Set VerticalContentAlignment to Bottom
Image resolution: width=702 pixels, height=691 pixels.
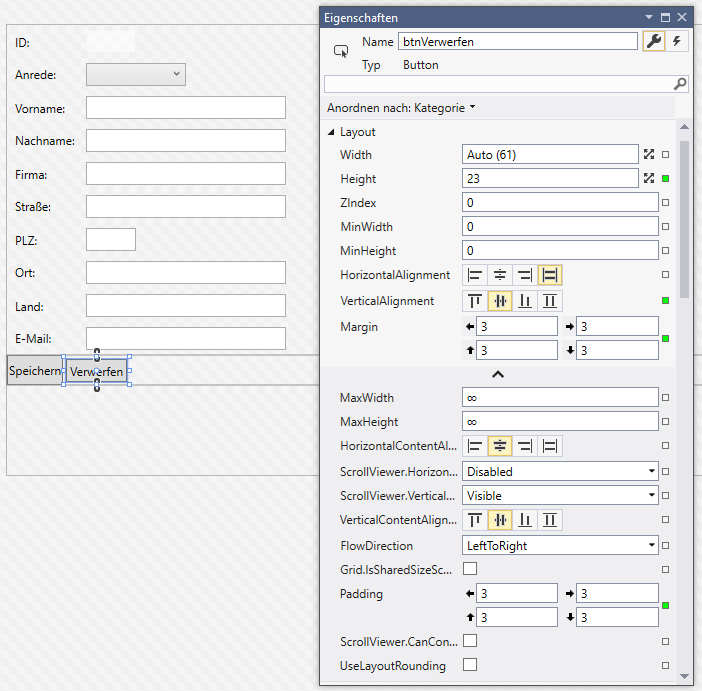coord(525,520)
